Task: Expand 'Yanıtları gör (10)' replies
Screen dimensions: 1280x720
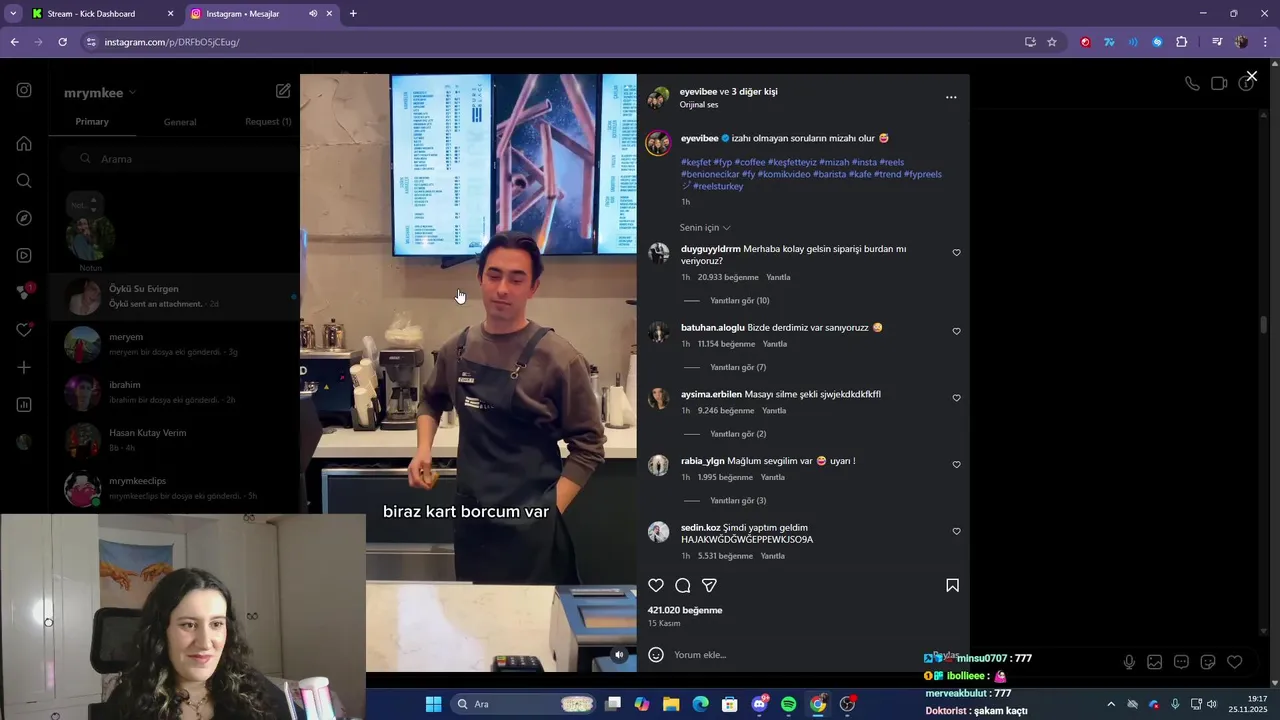Action: [739, 301]
